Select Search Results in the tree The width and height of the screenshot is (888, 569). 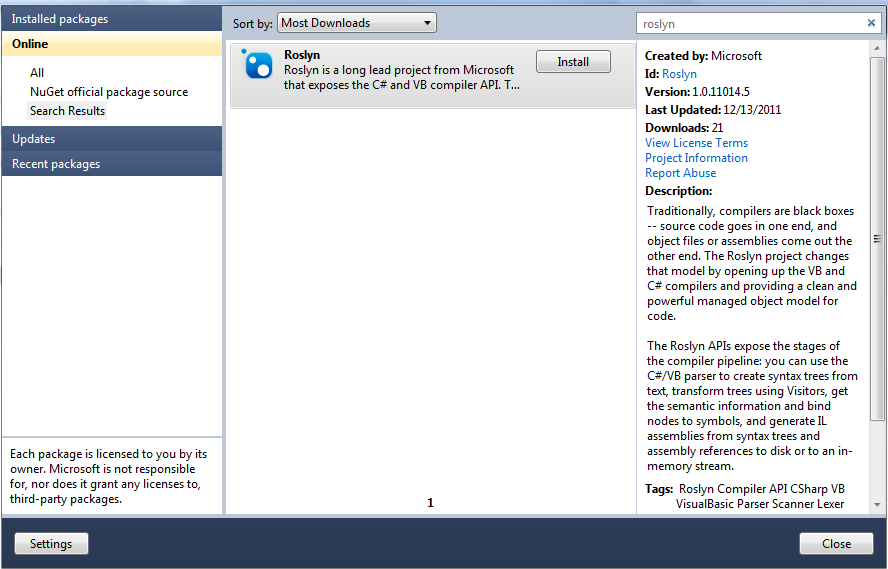point(67,111)
